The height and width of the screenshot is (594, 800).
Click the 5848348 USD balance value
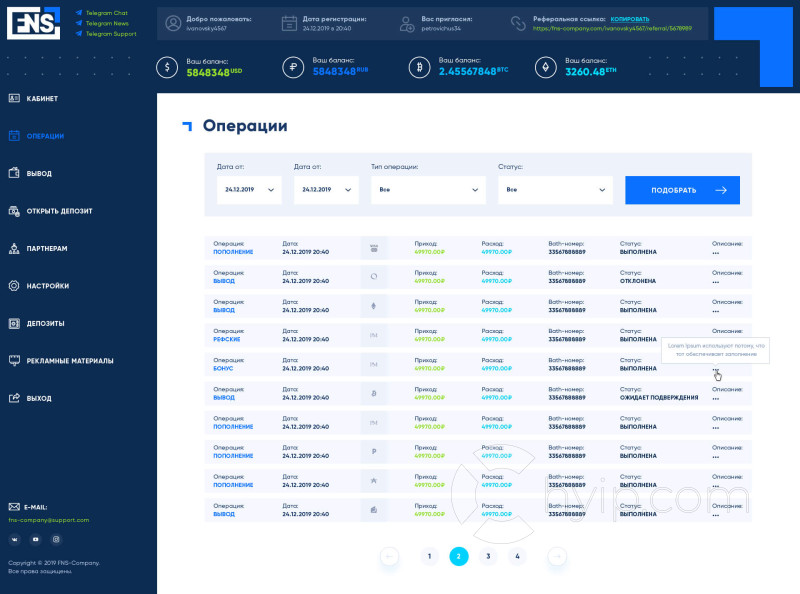214,72
